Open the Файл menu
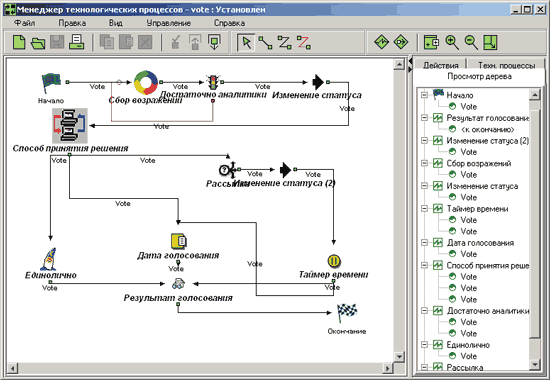 (x=25, y=23)
